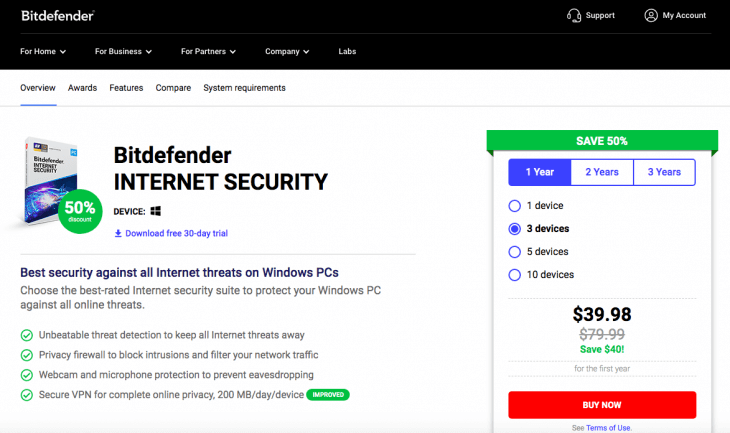Expand the For Business menu
730x433 pixels.
point(123,51)
